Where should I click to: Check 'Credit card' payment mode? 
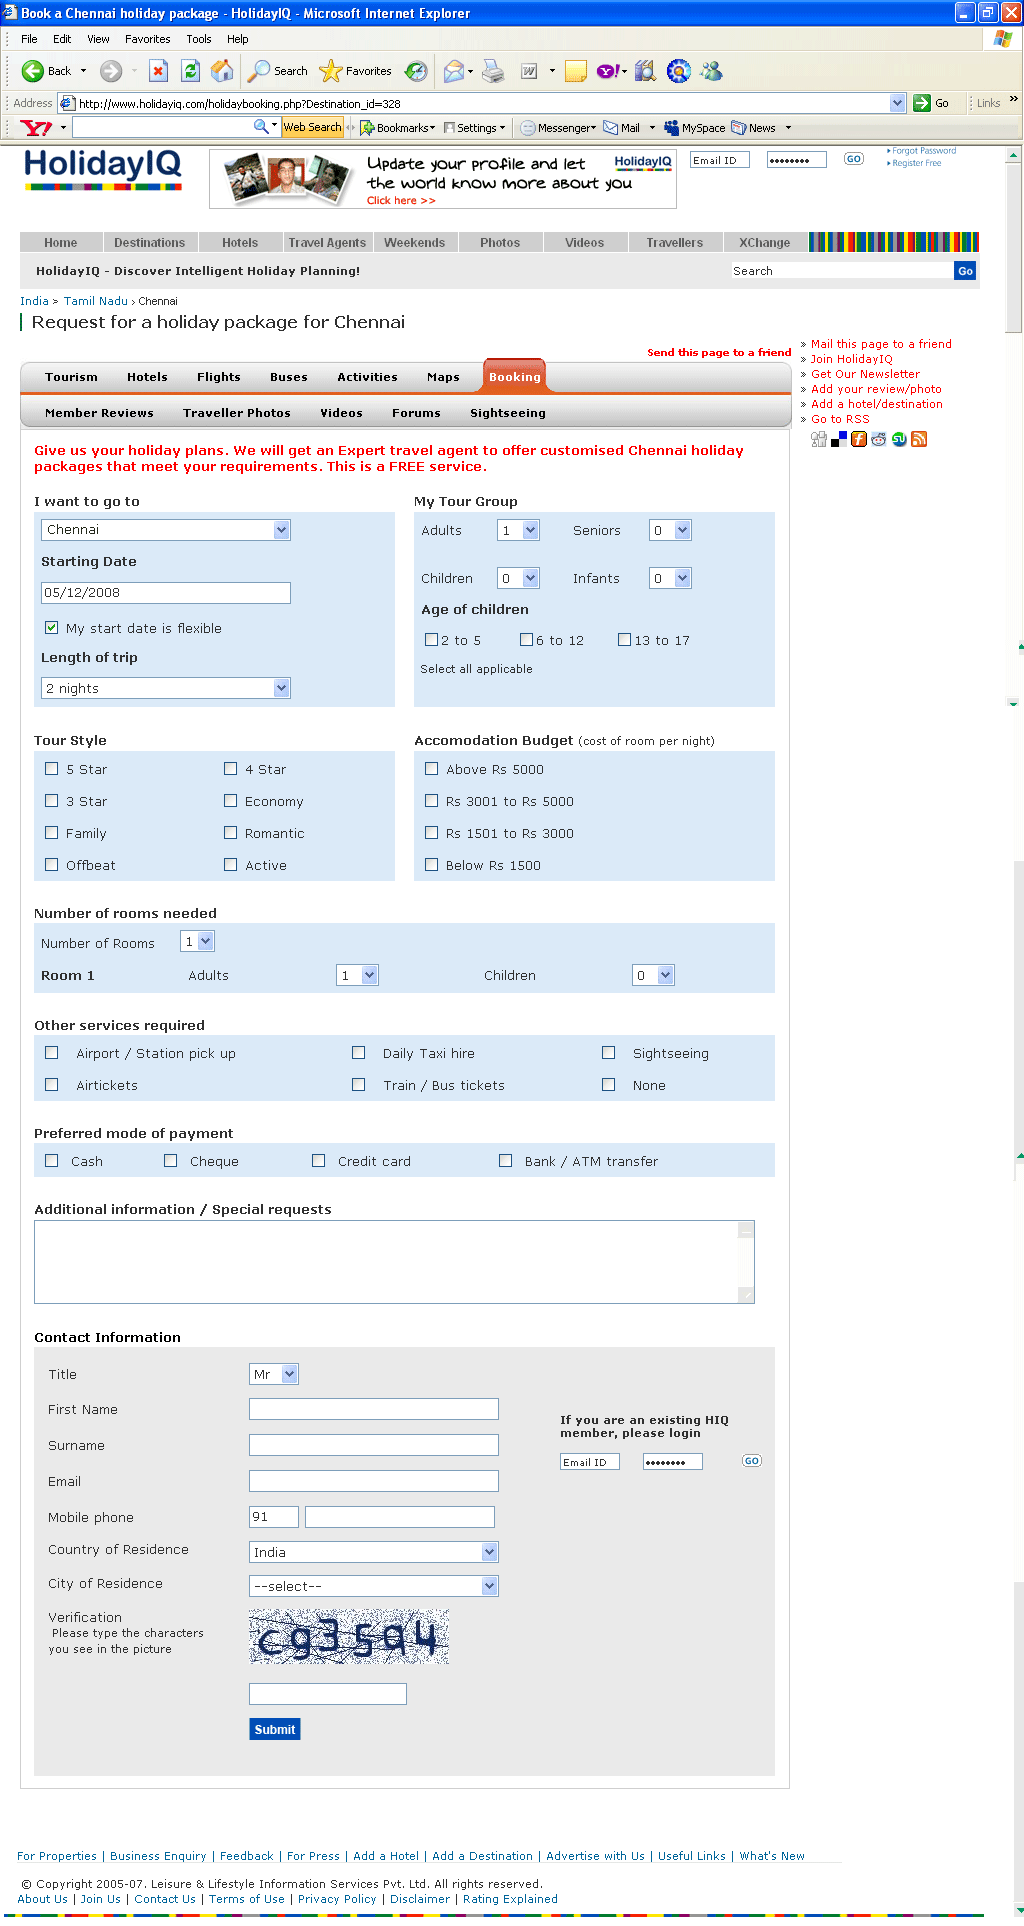318,1161
